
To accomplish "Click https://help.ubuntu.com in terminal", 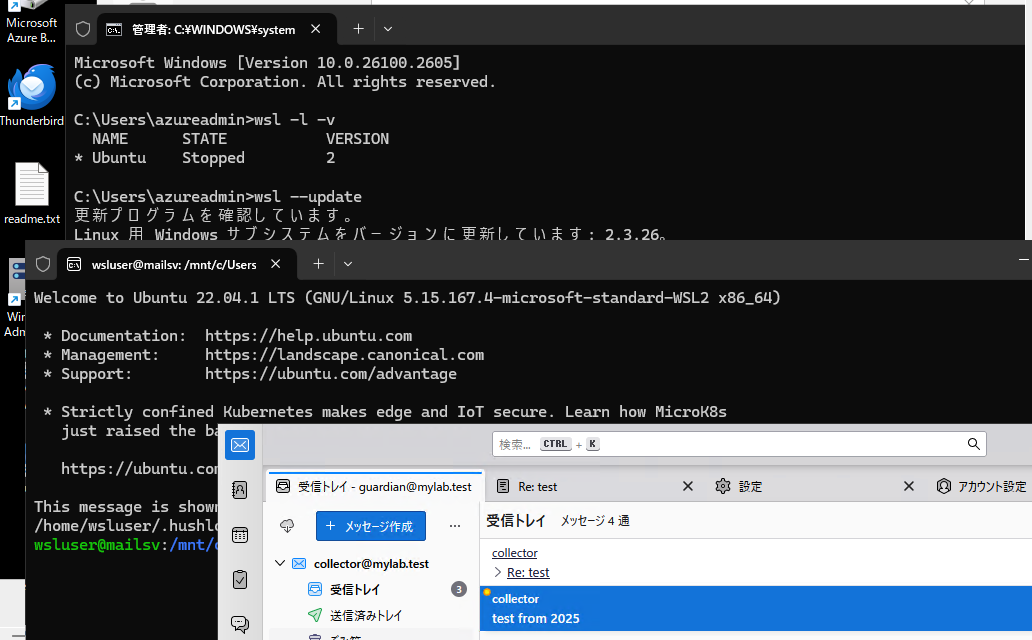I will tap(308, 336).
